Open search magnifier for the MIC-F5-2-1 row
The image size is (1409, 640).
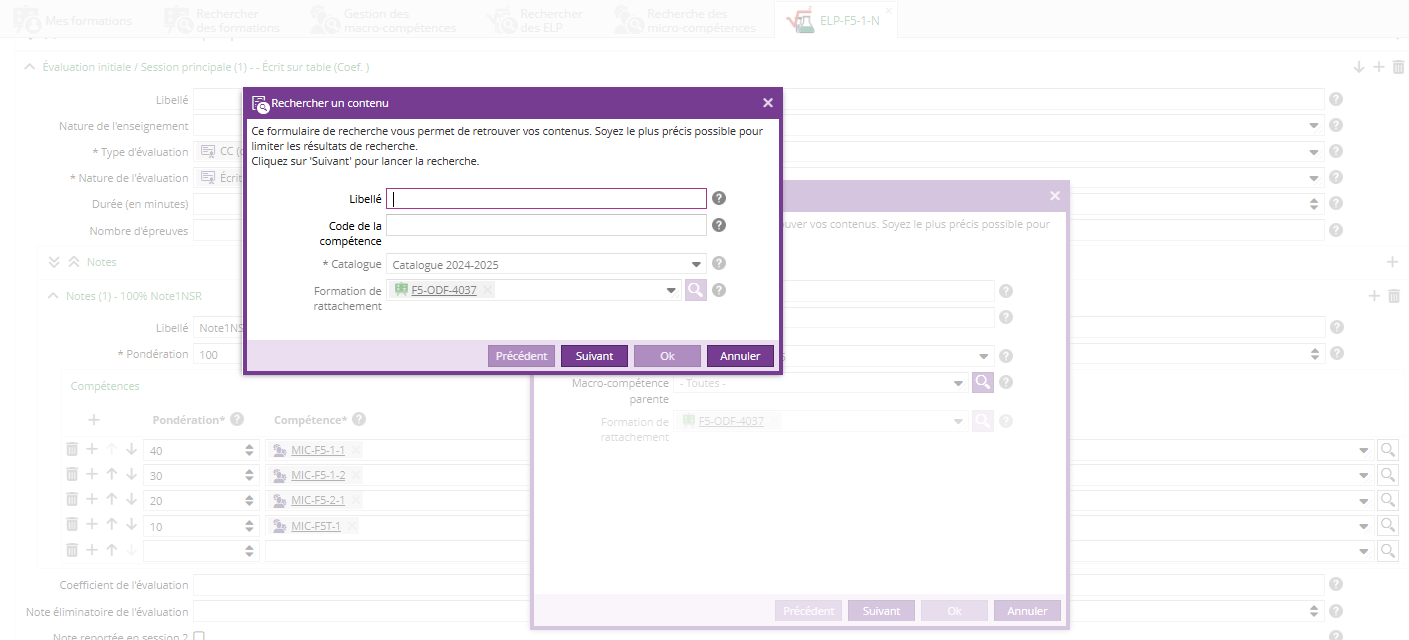1387,500
